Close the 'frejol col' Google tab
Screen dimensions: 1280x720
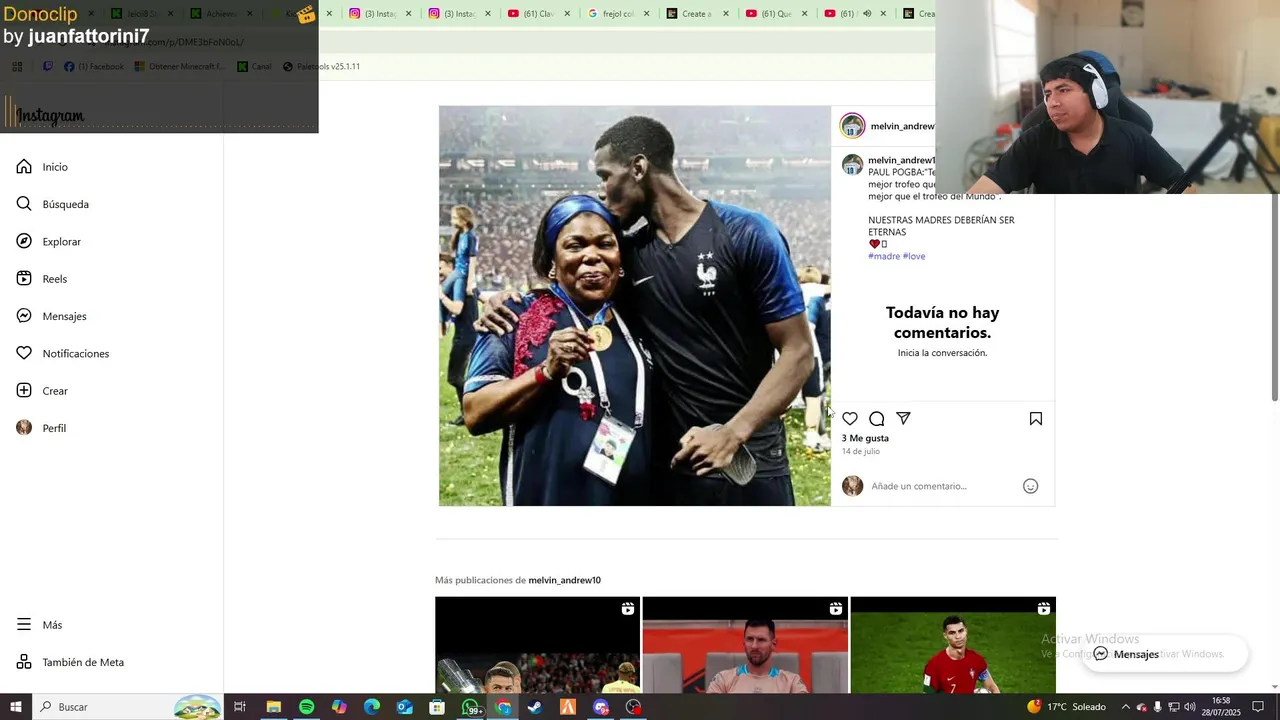tap(647, 14)
